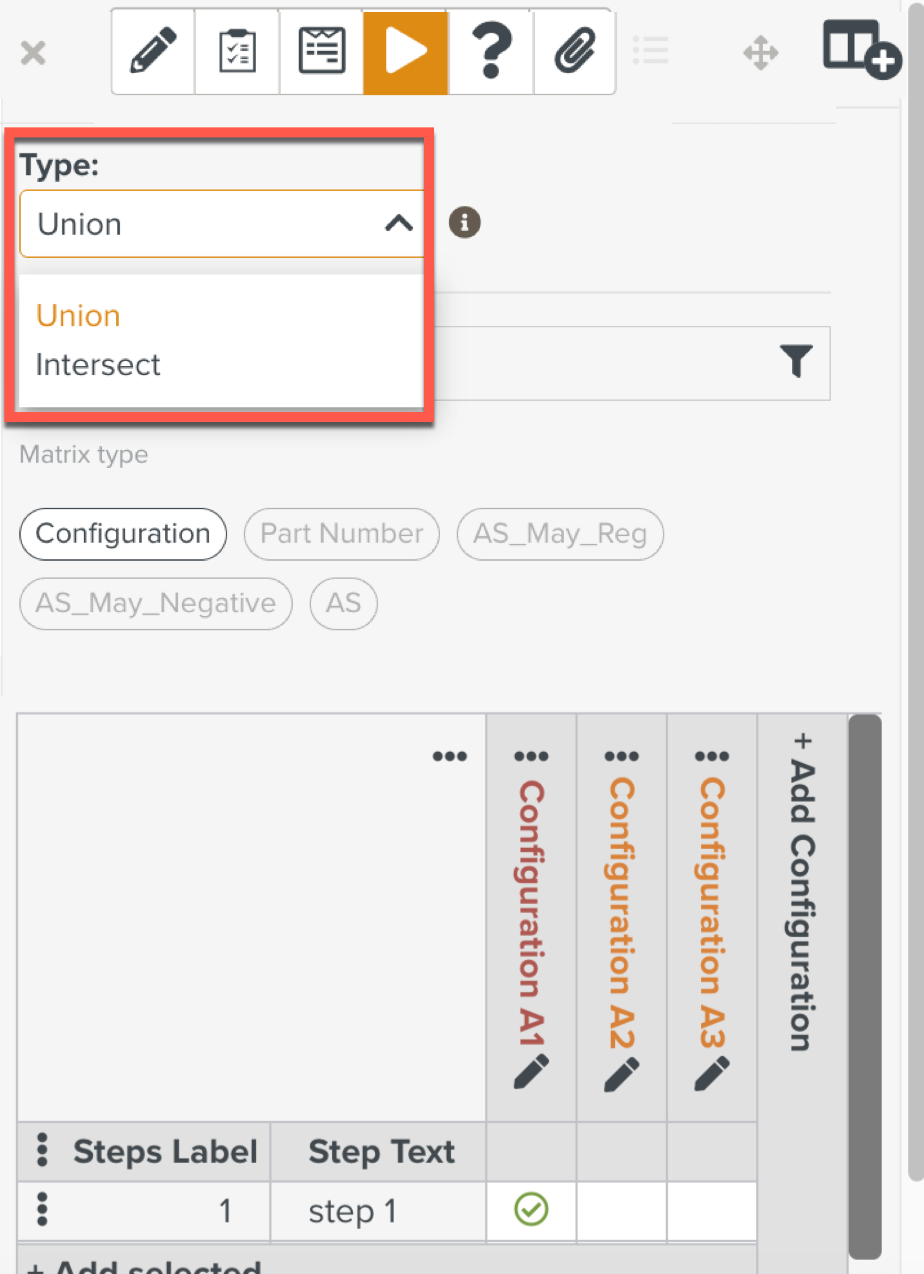Select the Part Number matrix type chip

341,534
